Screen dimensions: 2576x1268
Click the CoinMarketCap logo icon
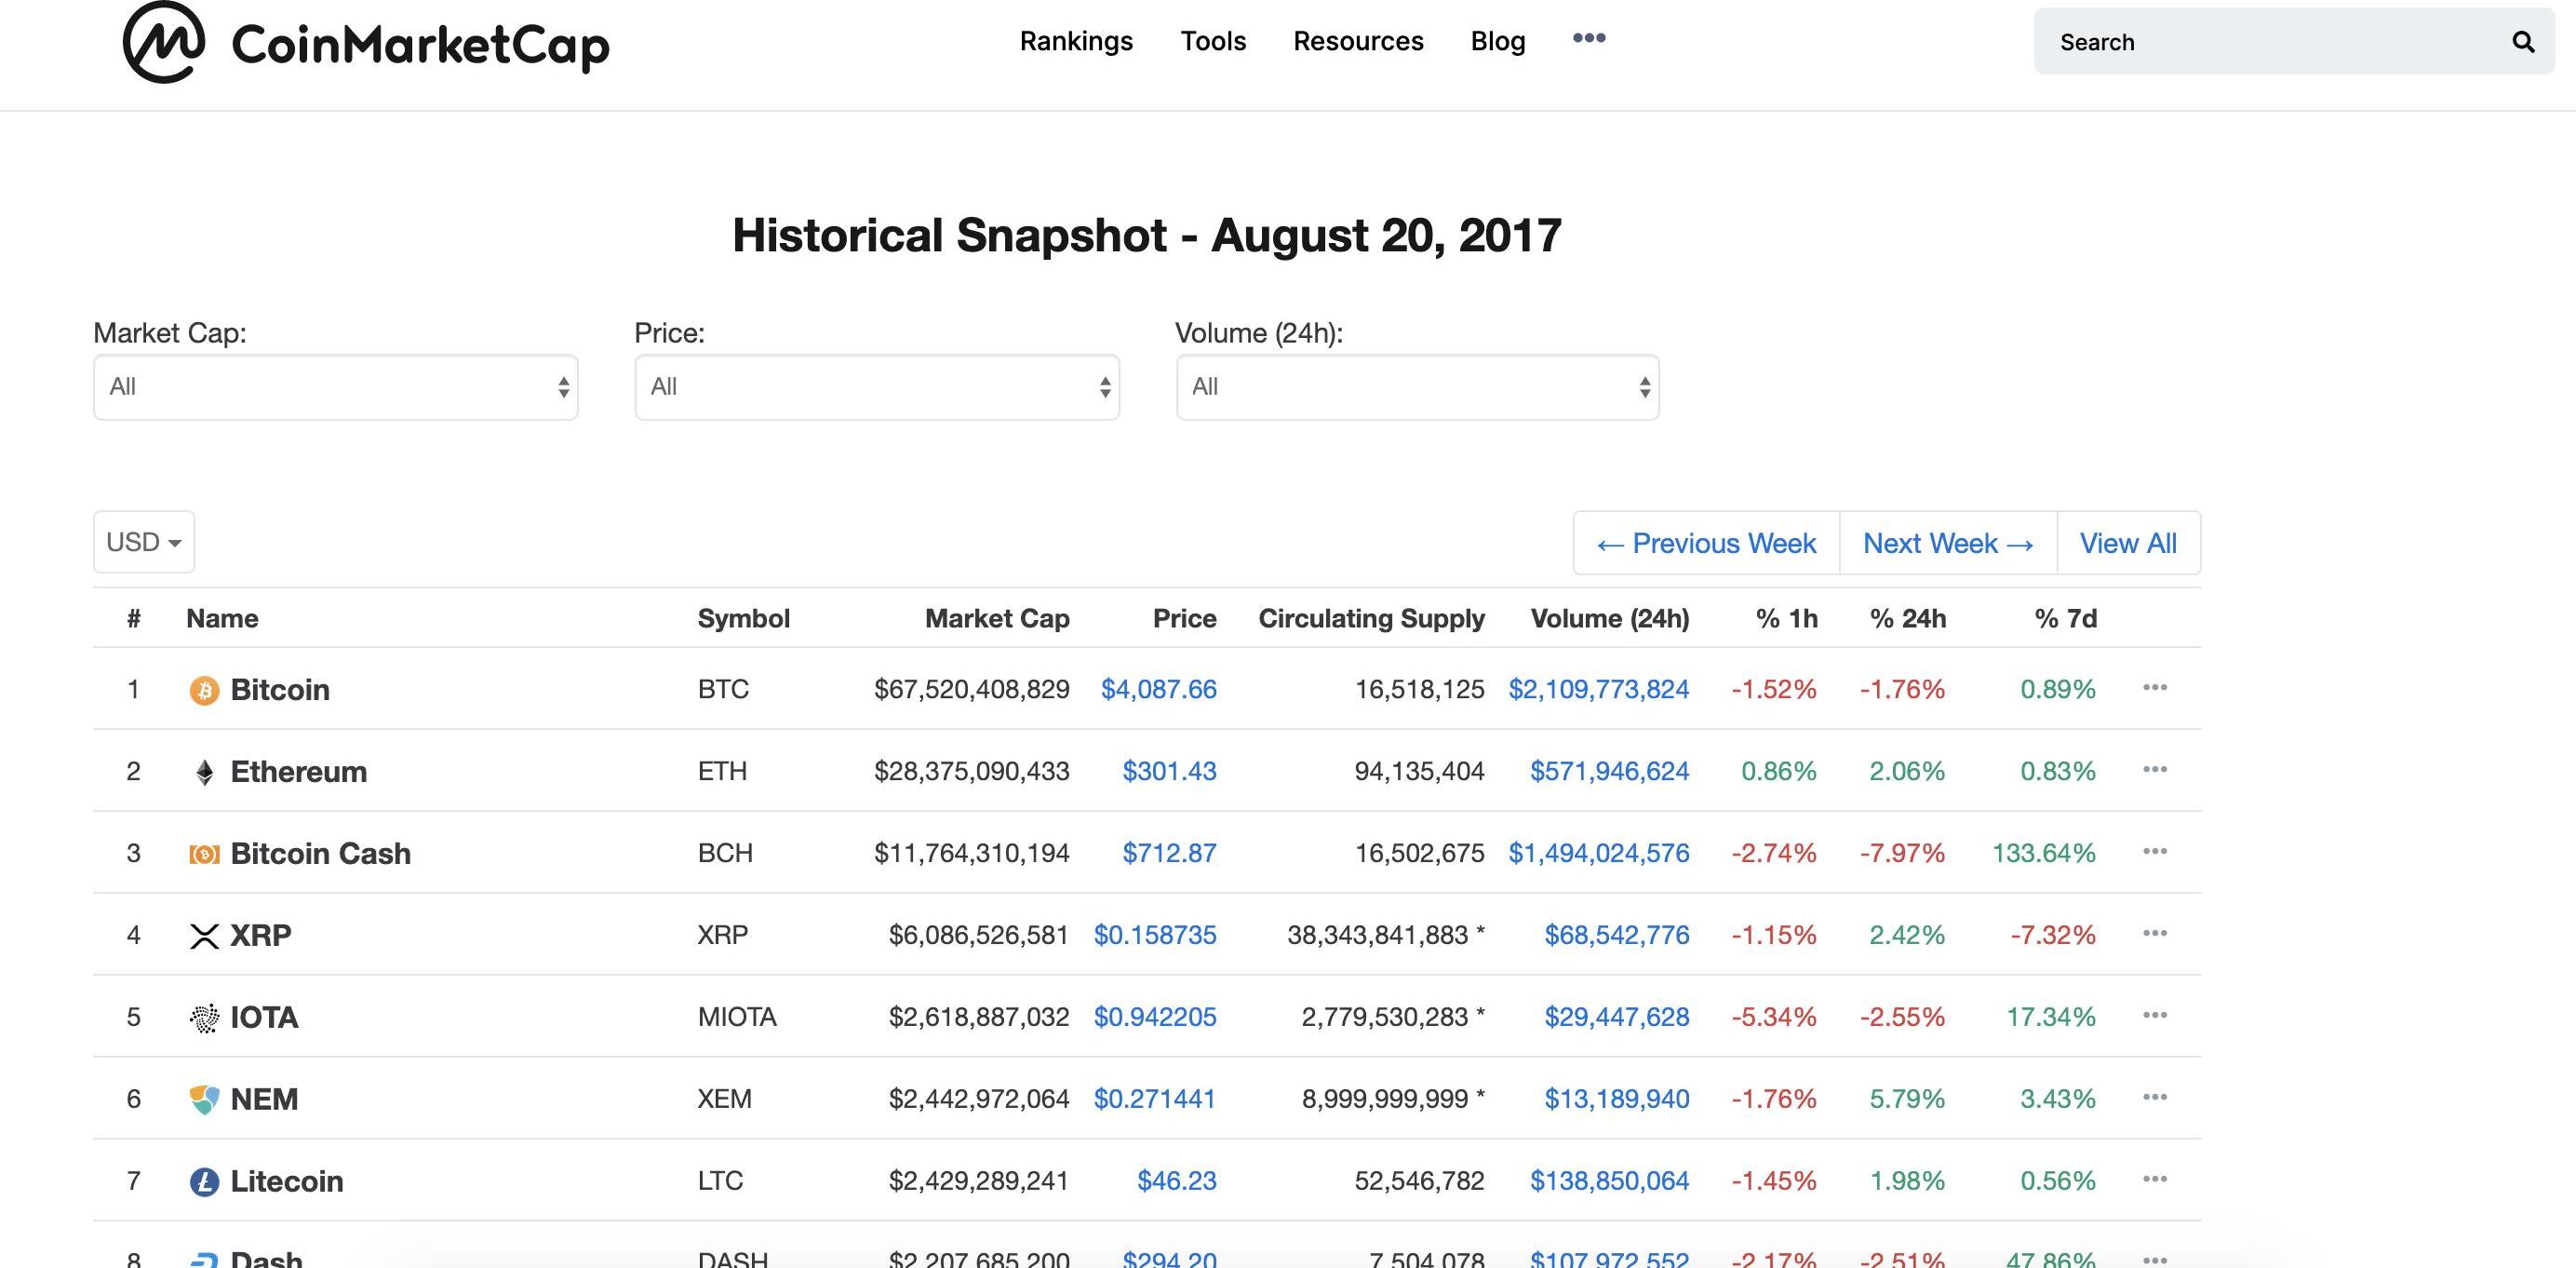(x=163, y=42)
